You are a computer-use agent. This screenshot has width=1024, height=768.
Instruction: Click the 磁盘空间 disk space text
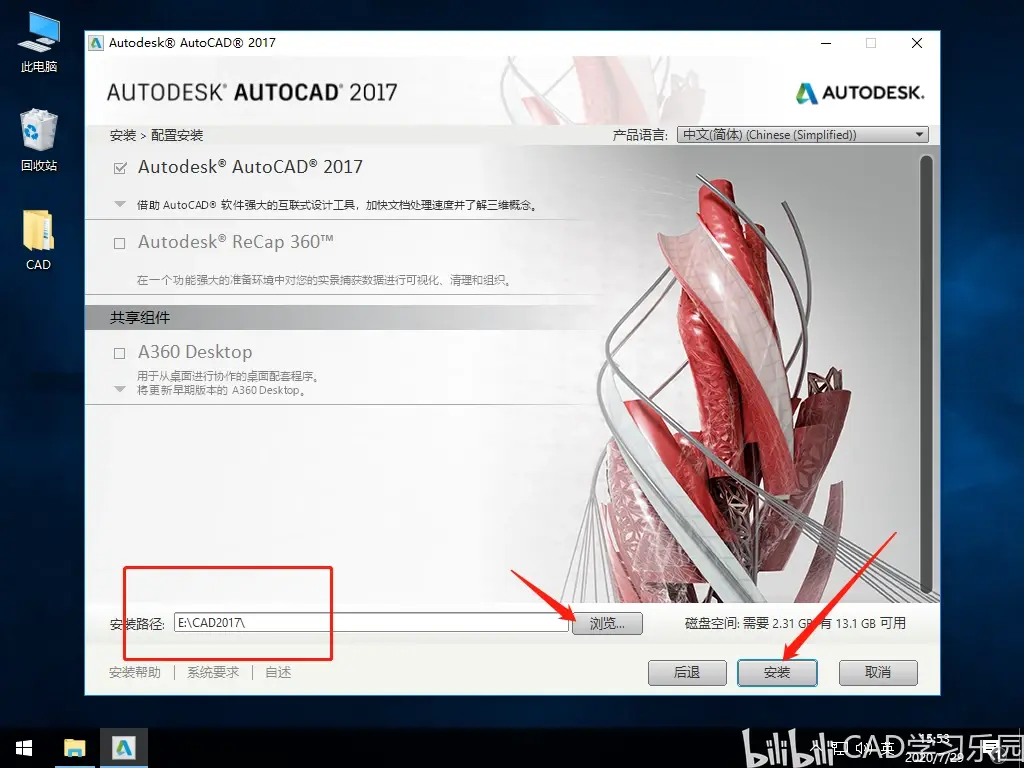click(795, 623)
